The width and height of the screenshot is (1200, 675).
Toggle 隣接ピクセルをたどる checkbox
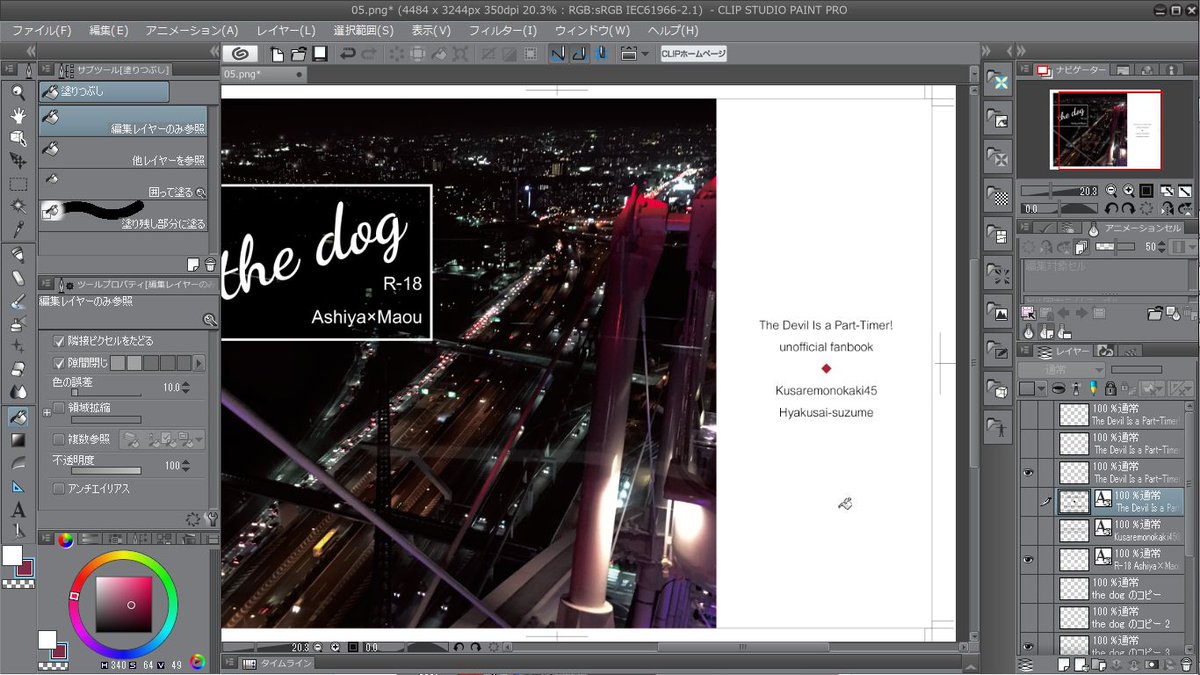tap(59, 341)
